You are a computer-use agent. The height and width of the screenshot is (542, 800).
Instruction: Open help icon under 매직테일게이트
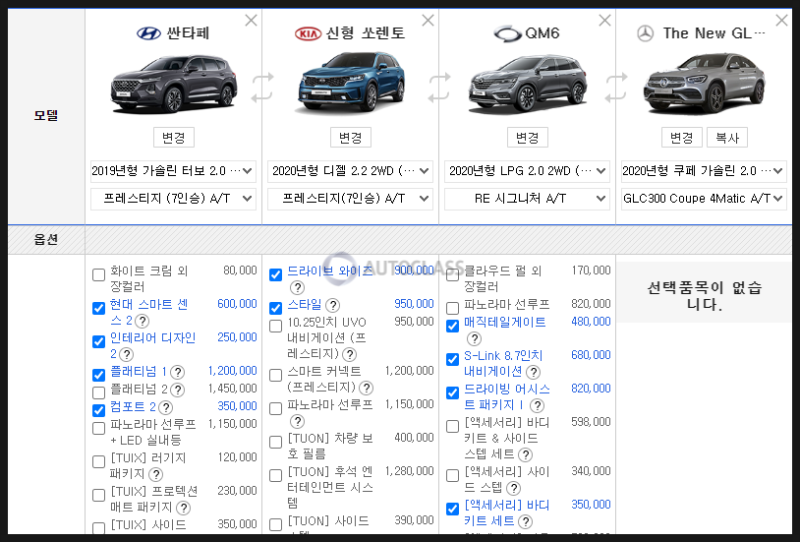(x=474, y=339)
